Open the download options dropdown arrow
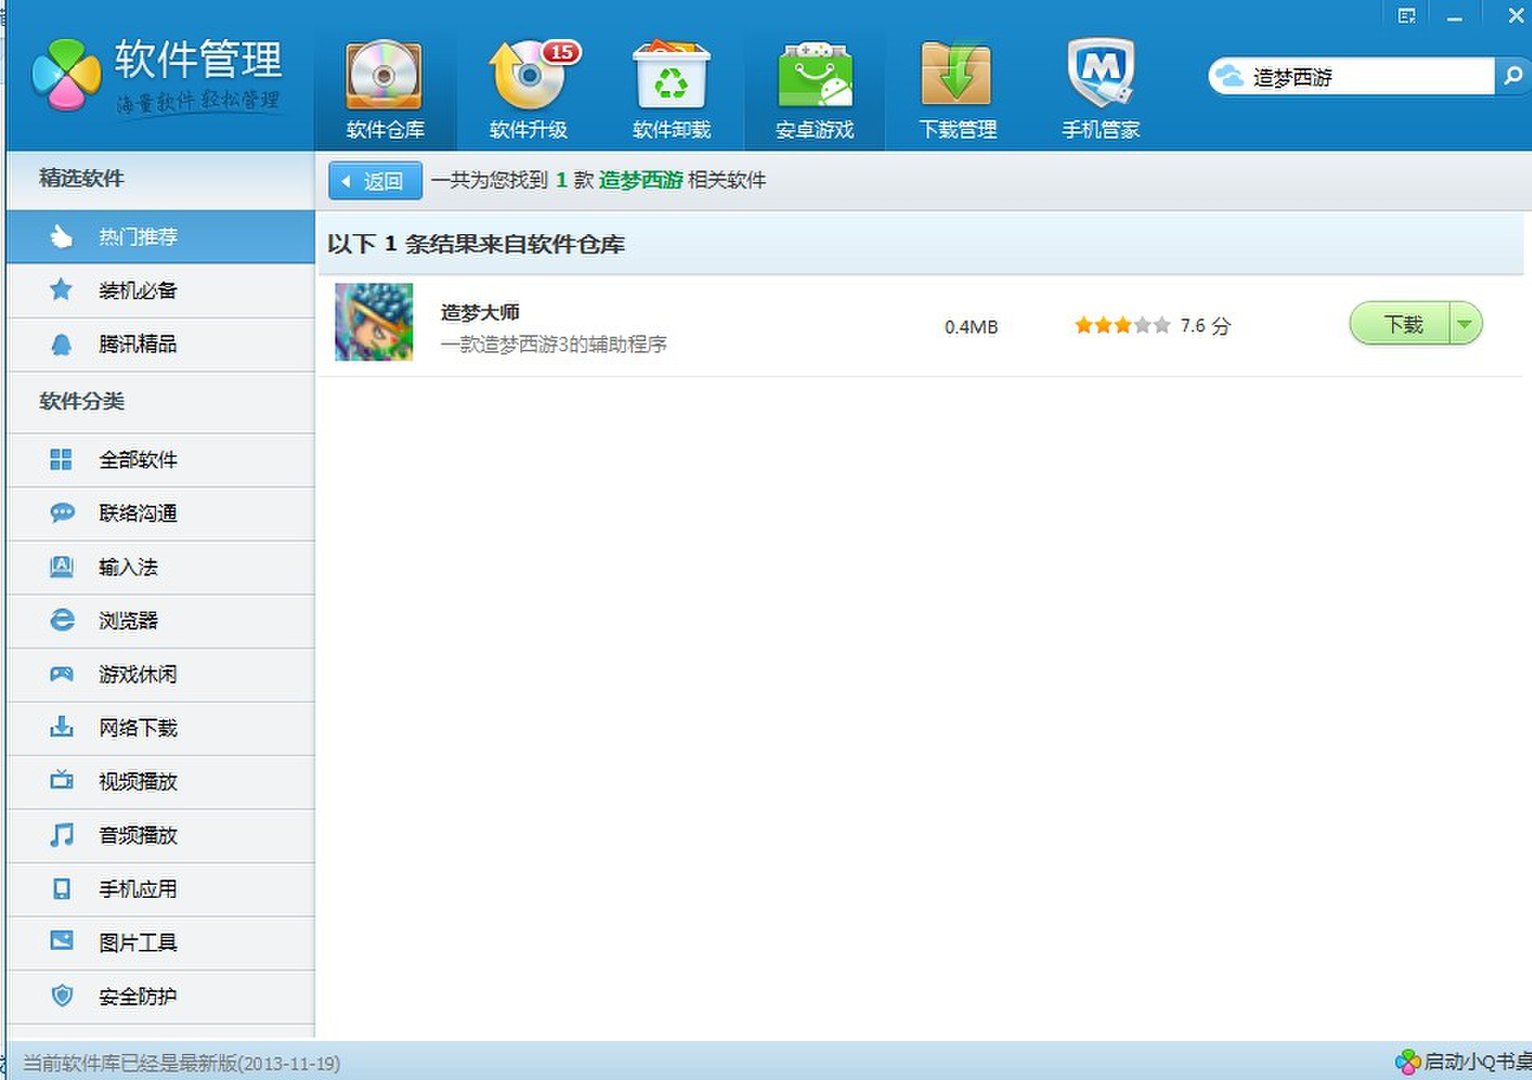 click(1465, 323)
